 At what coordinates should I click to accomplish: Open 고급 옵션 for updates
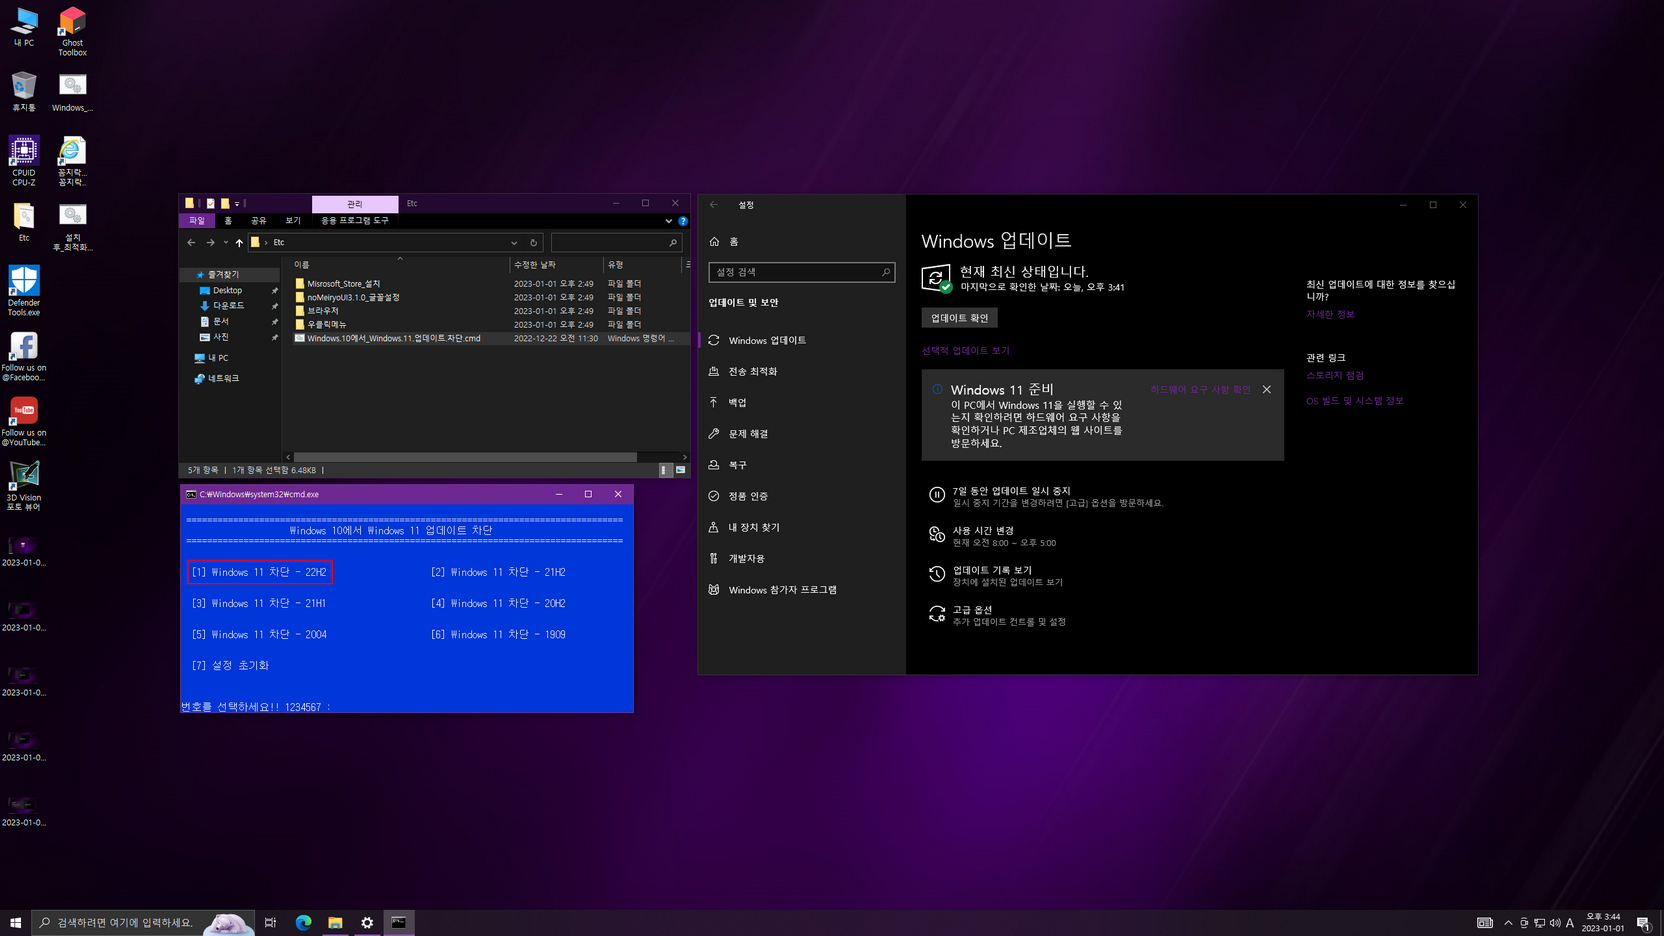click(997, 615)
